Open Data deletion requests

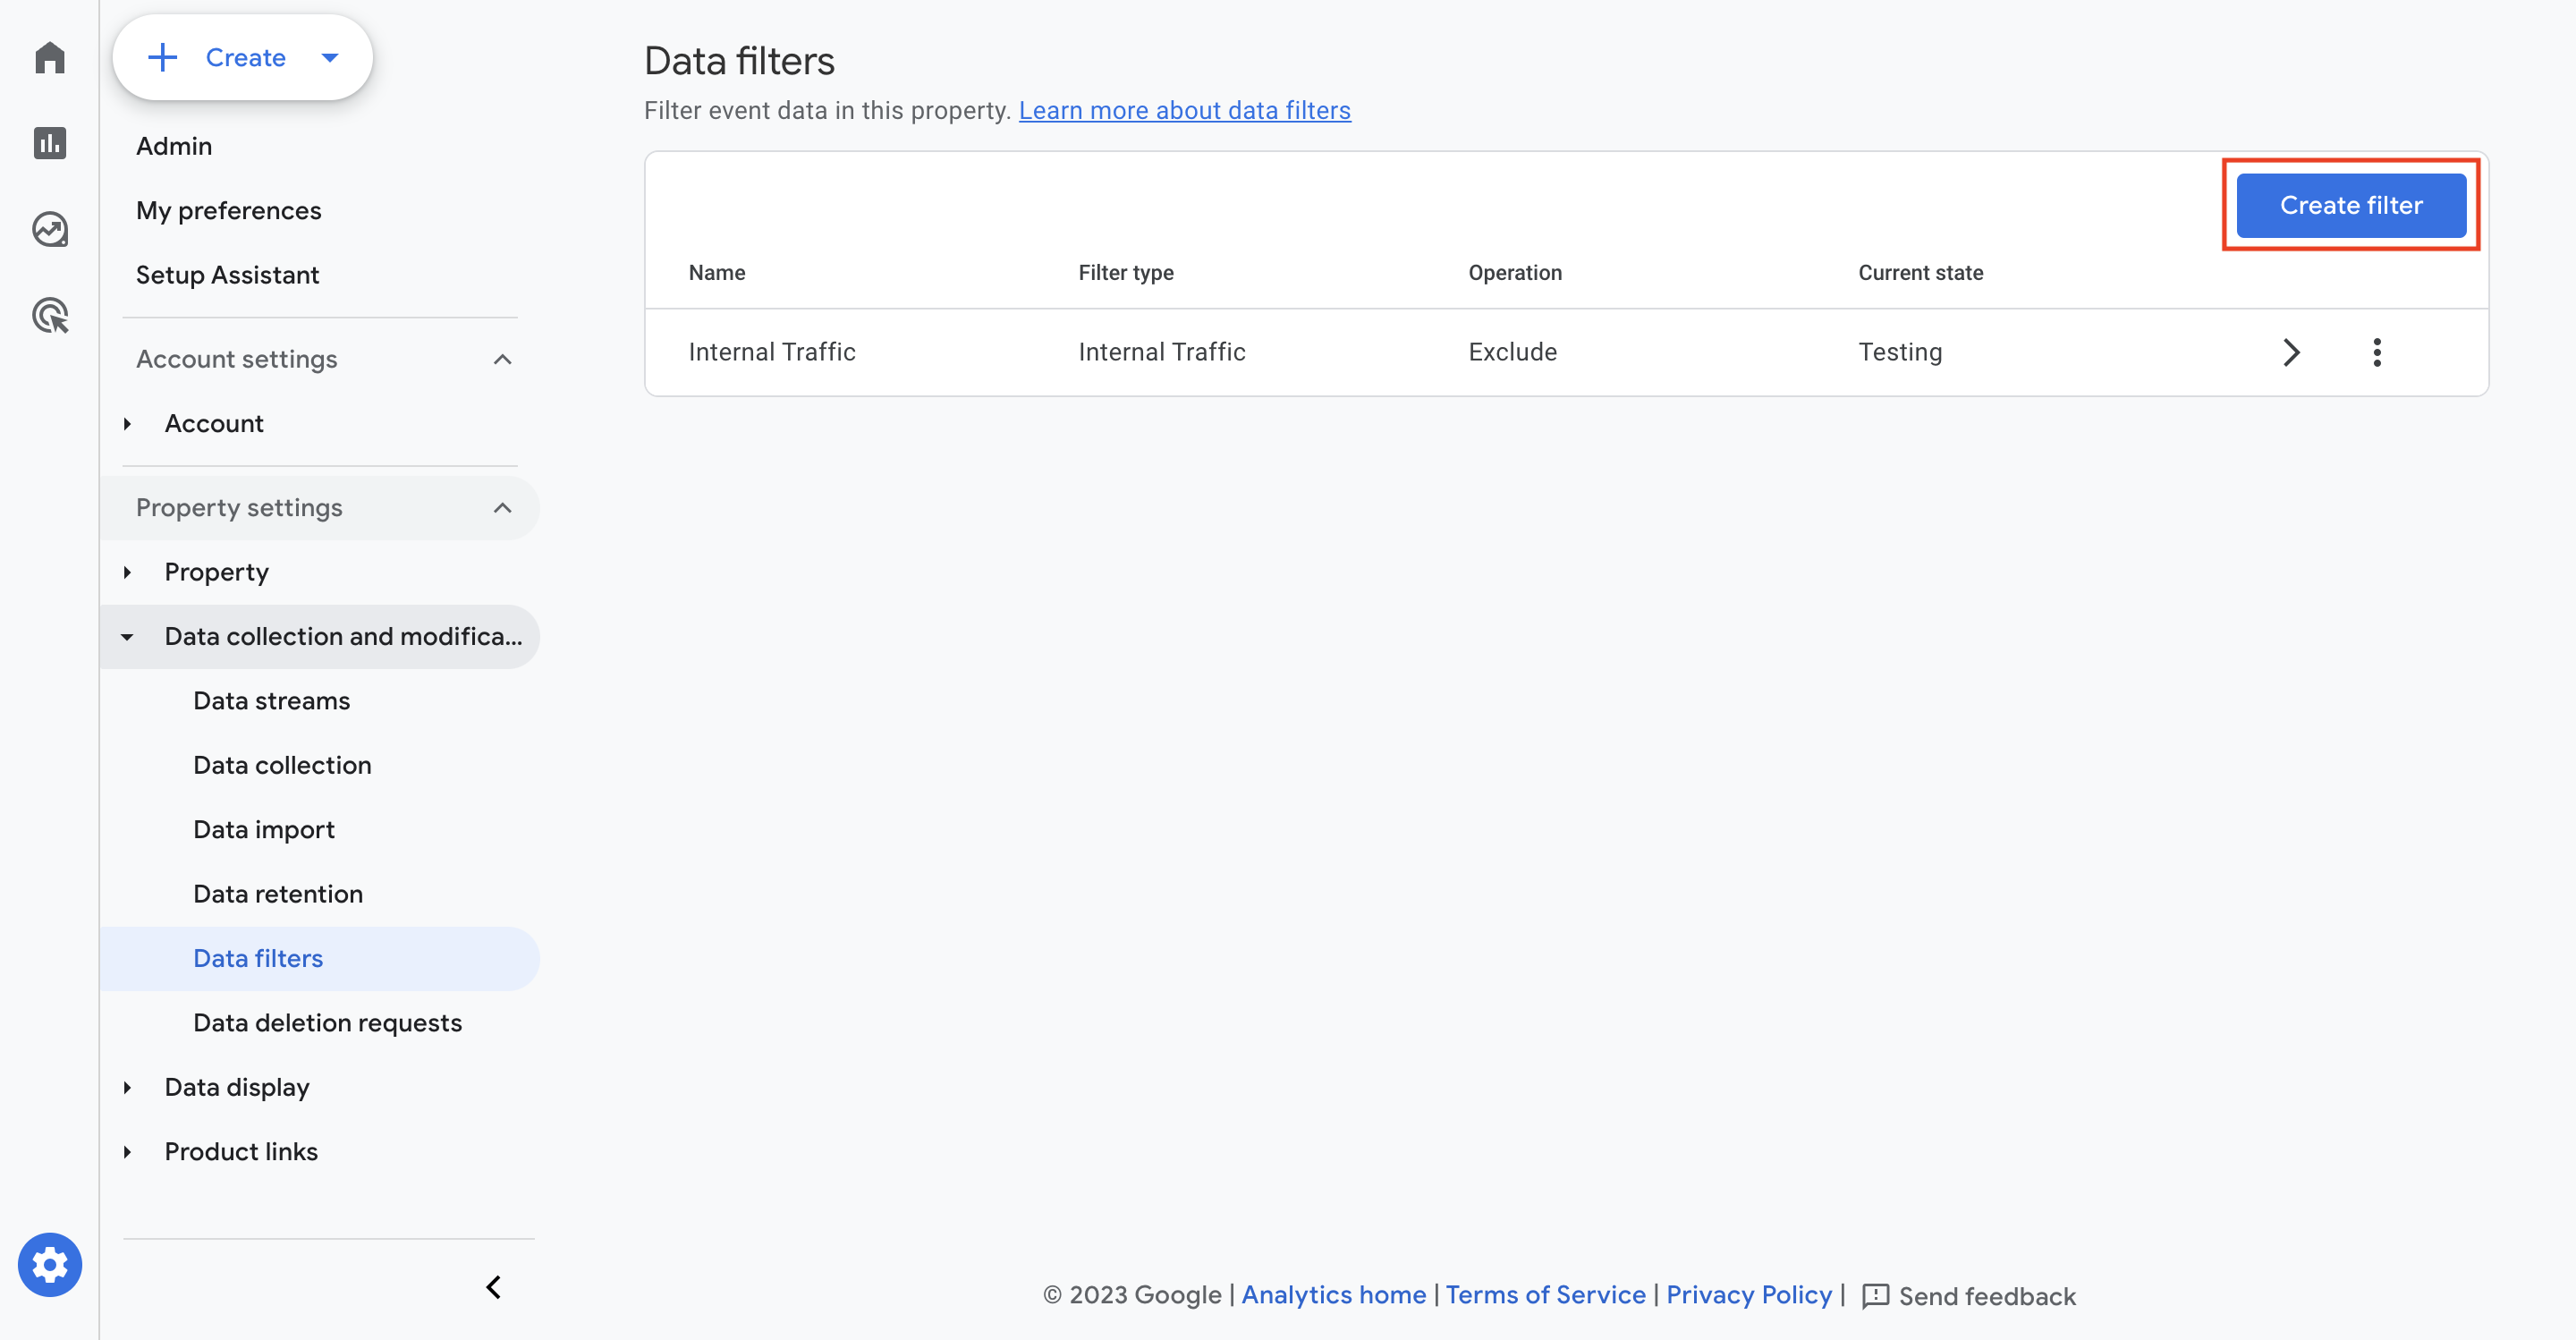point(327,1023)
